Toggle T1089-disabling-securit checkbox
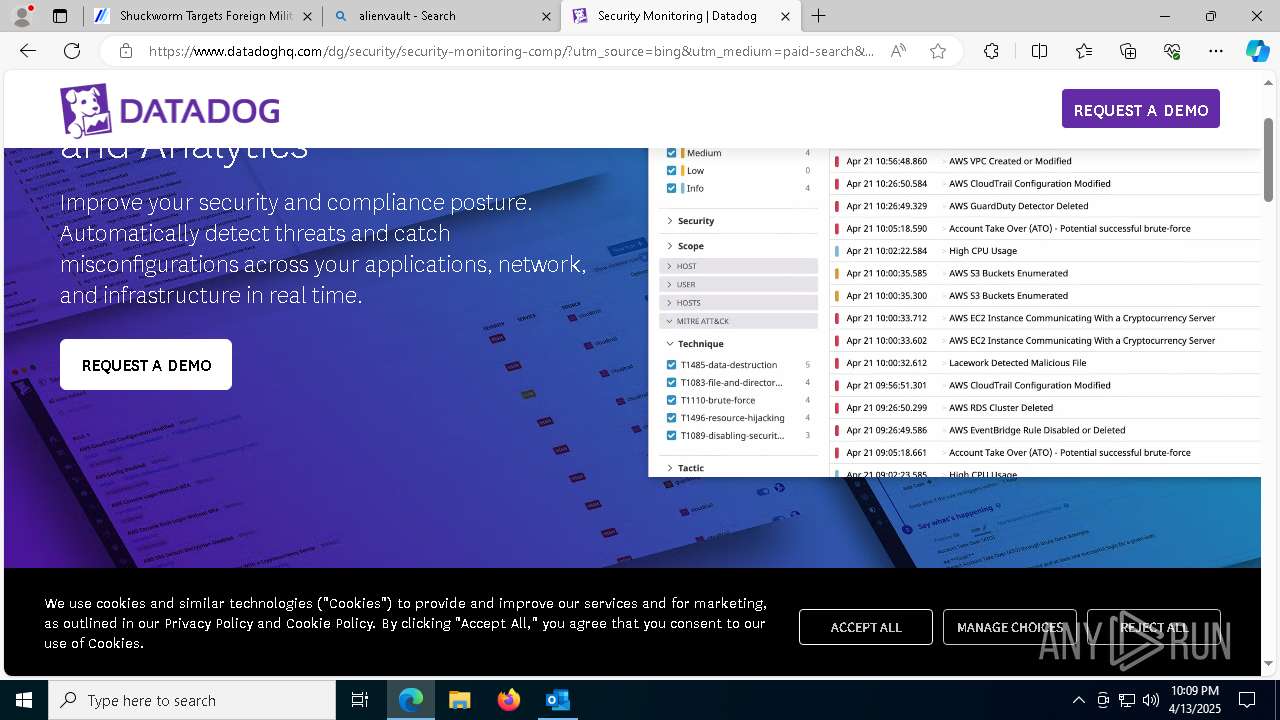 (x=672, y=435)
